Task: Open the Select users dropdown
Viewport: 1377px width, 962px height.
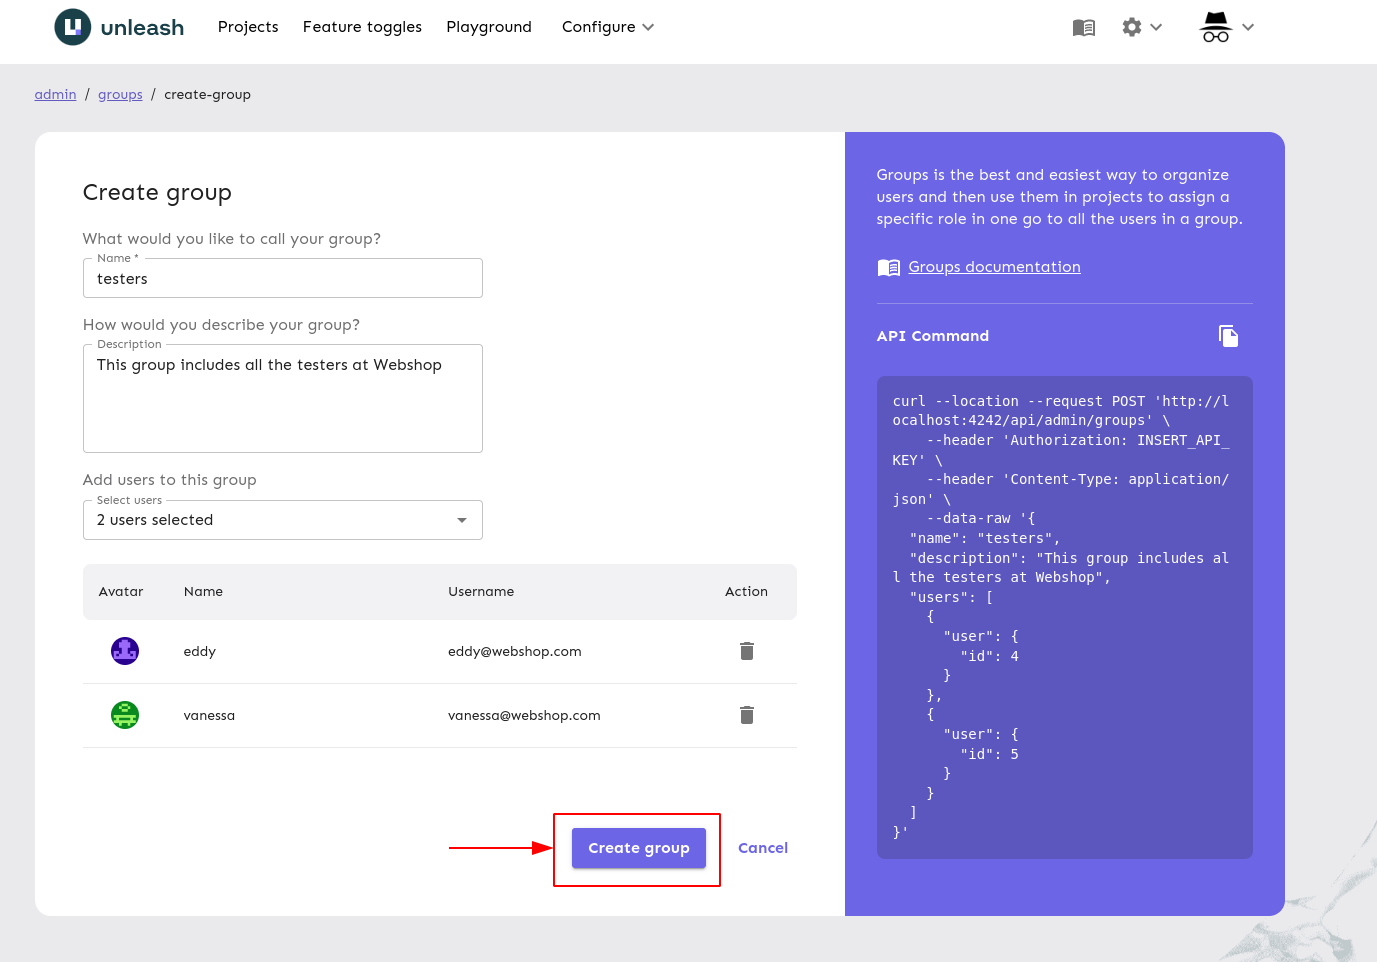Action: point(282,520)
